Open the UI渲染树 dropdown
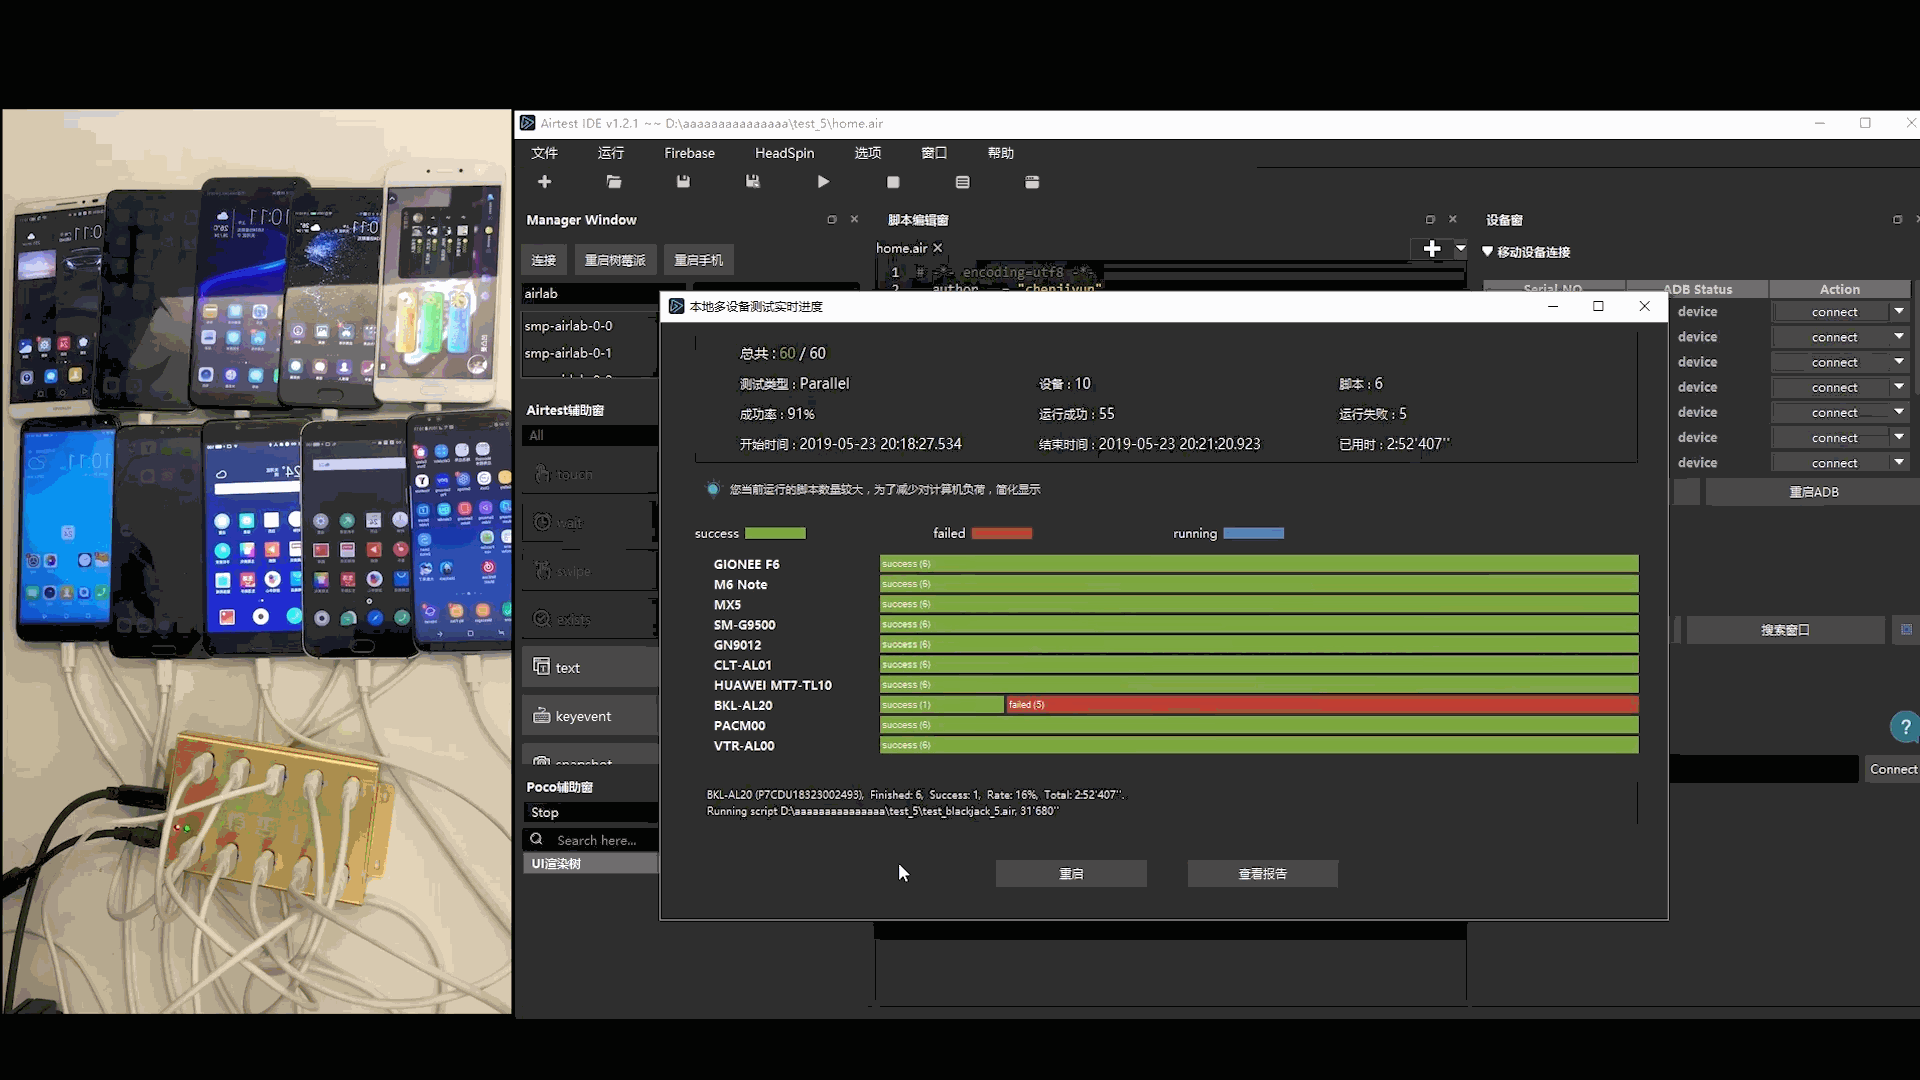 (x=590, y=863)
